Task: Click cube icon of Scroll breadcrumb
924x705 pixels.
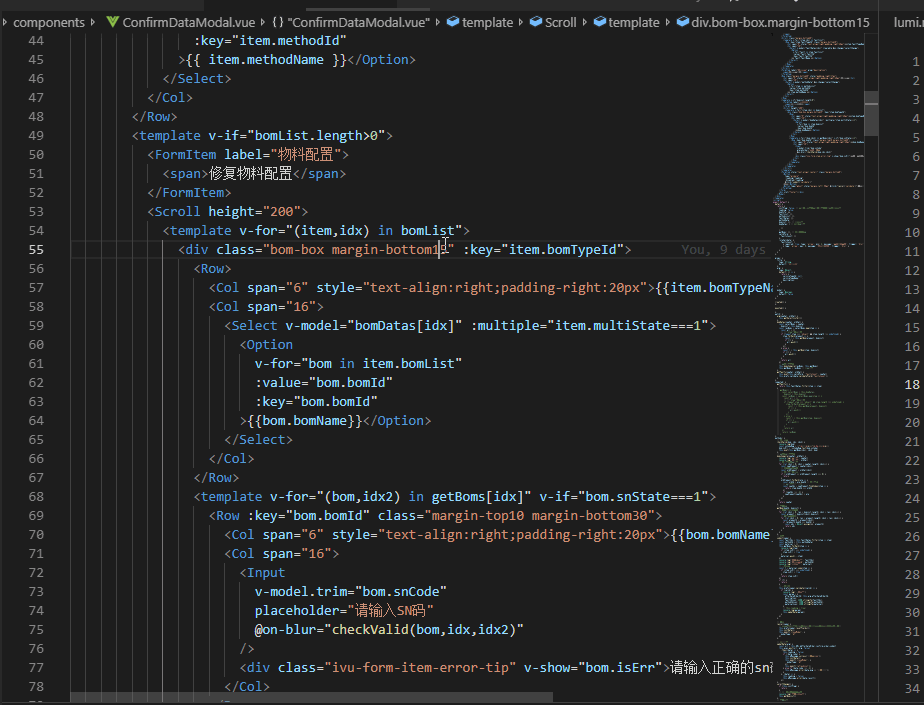Action: 536,22
